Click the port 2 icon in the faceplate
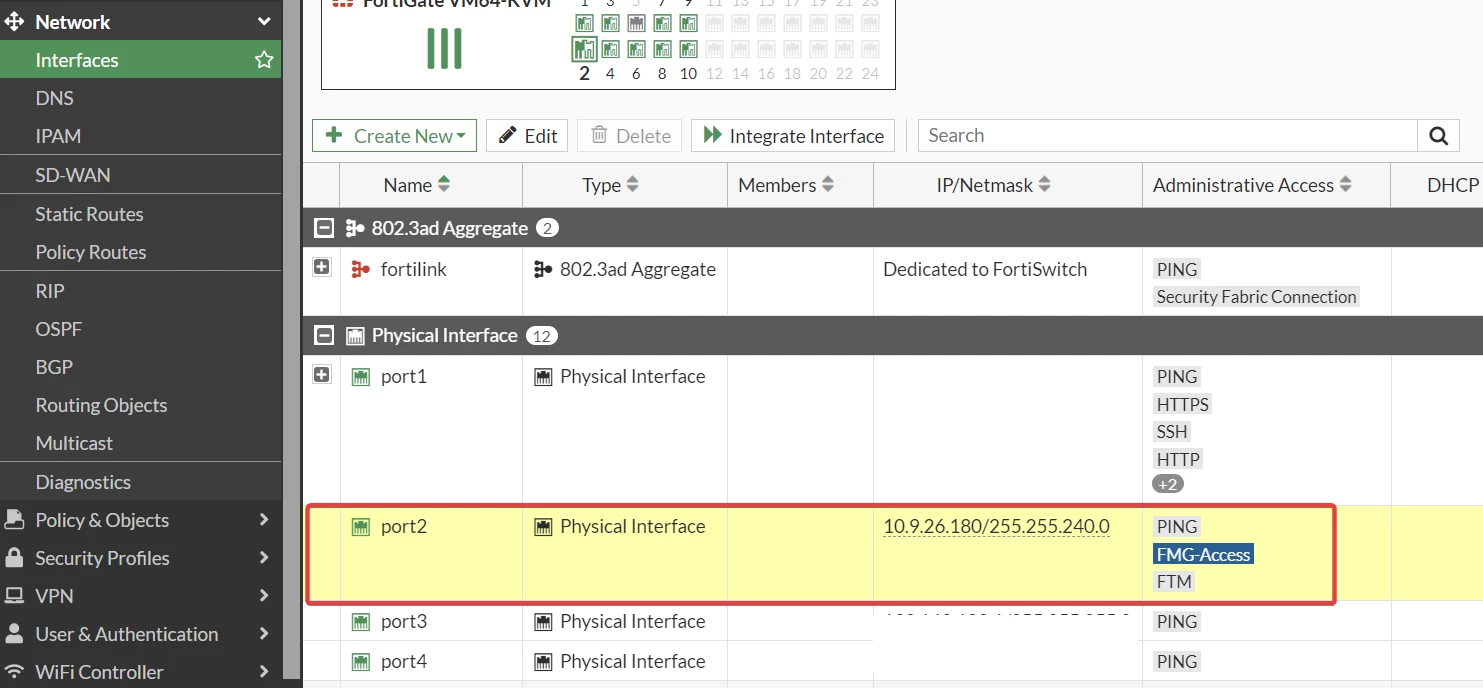Viewport: 1483px width, 688px height. [x=584, y=48]
